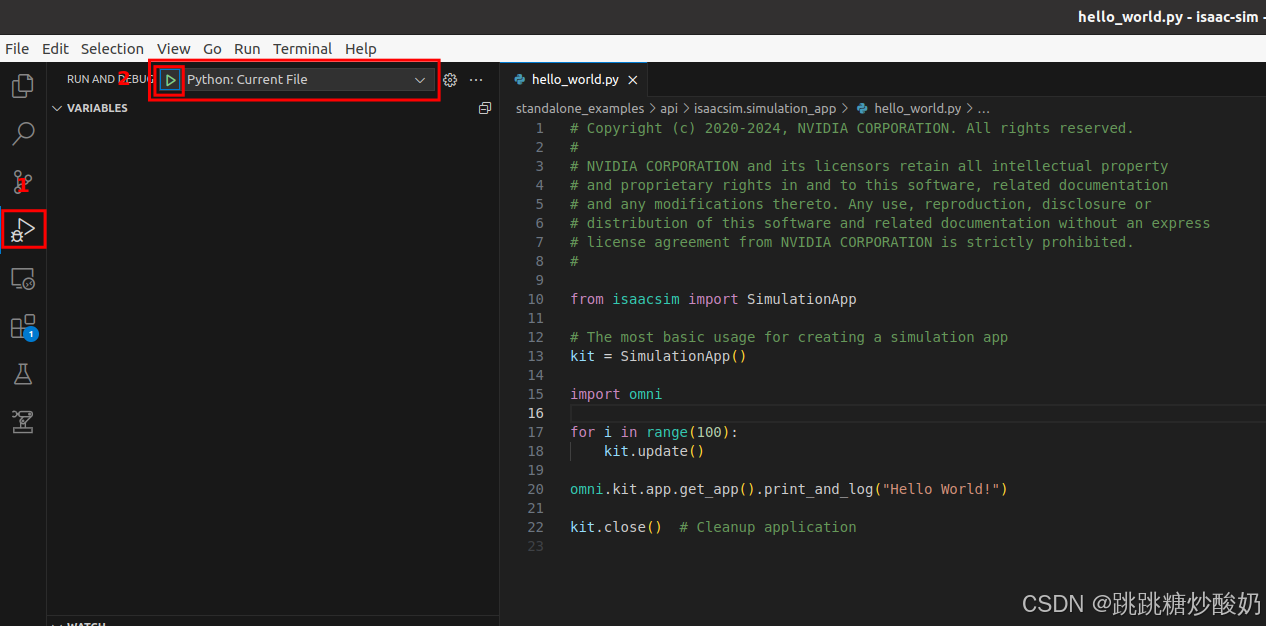Open the Run menu

246,48
